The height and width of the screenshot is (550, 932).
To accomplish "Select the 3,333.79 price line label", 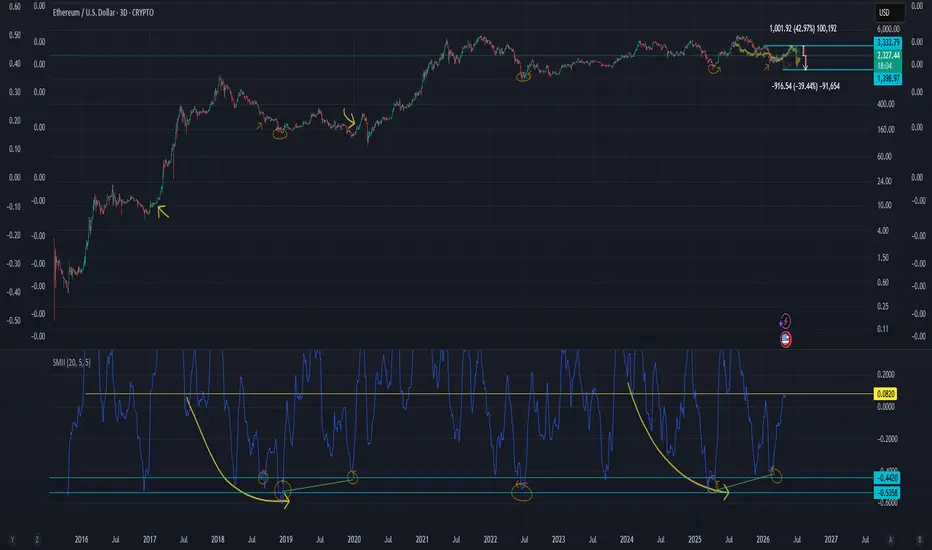I will pyautogui.click(x=887, y=43).
